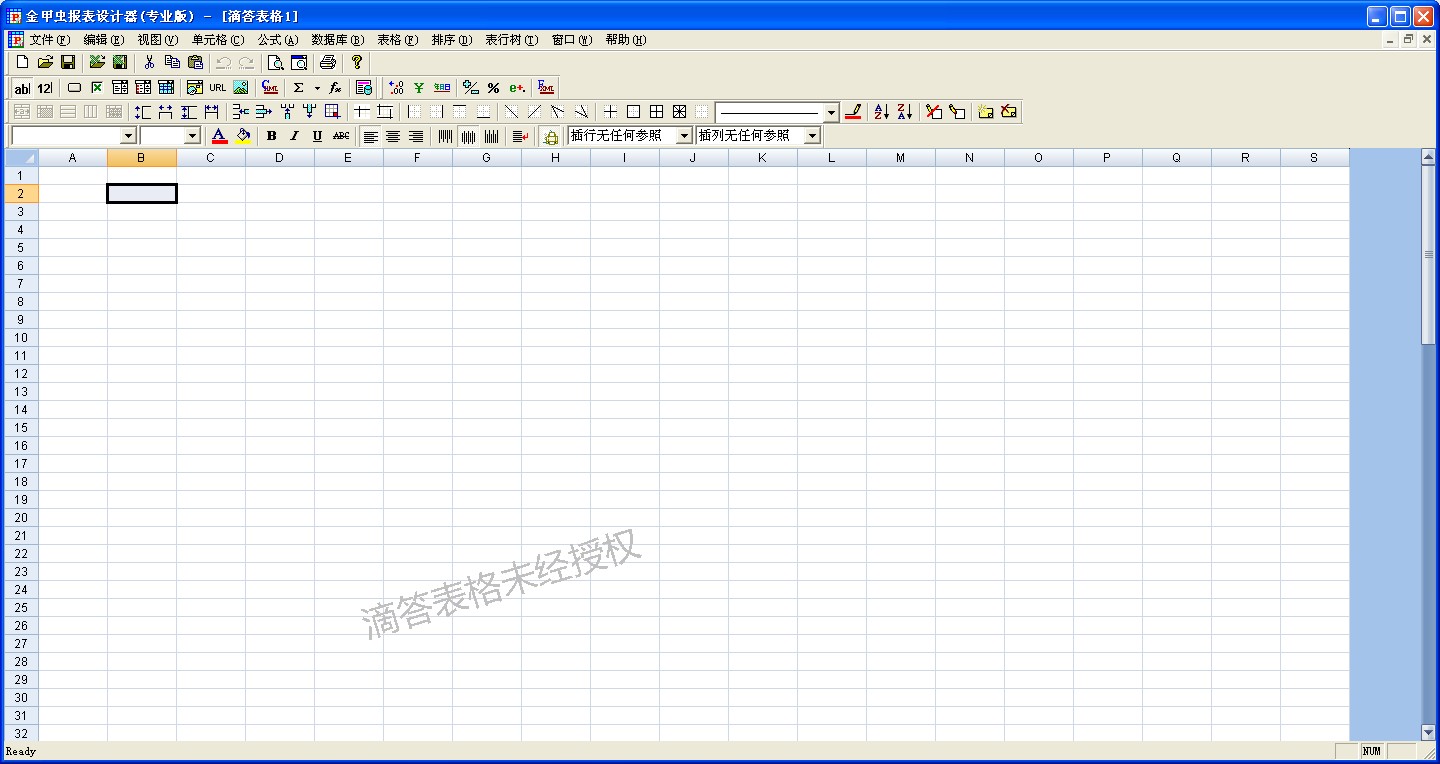Viewport: 1440px width, 764px height.
Task: Copy the selected cells
Action: pos(172,62)
